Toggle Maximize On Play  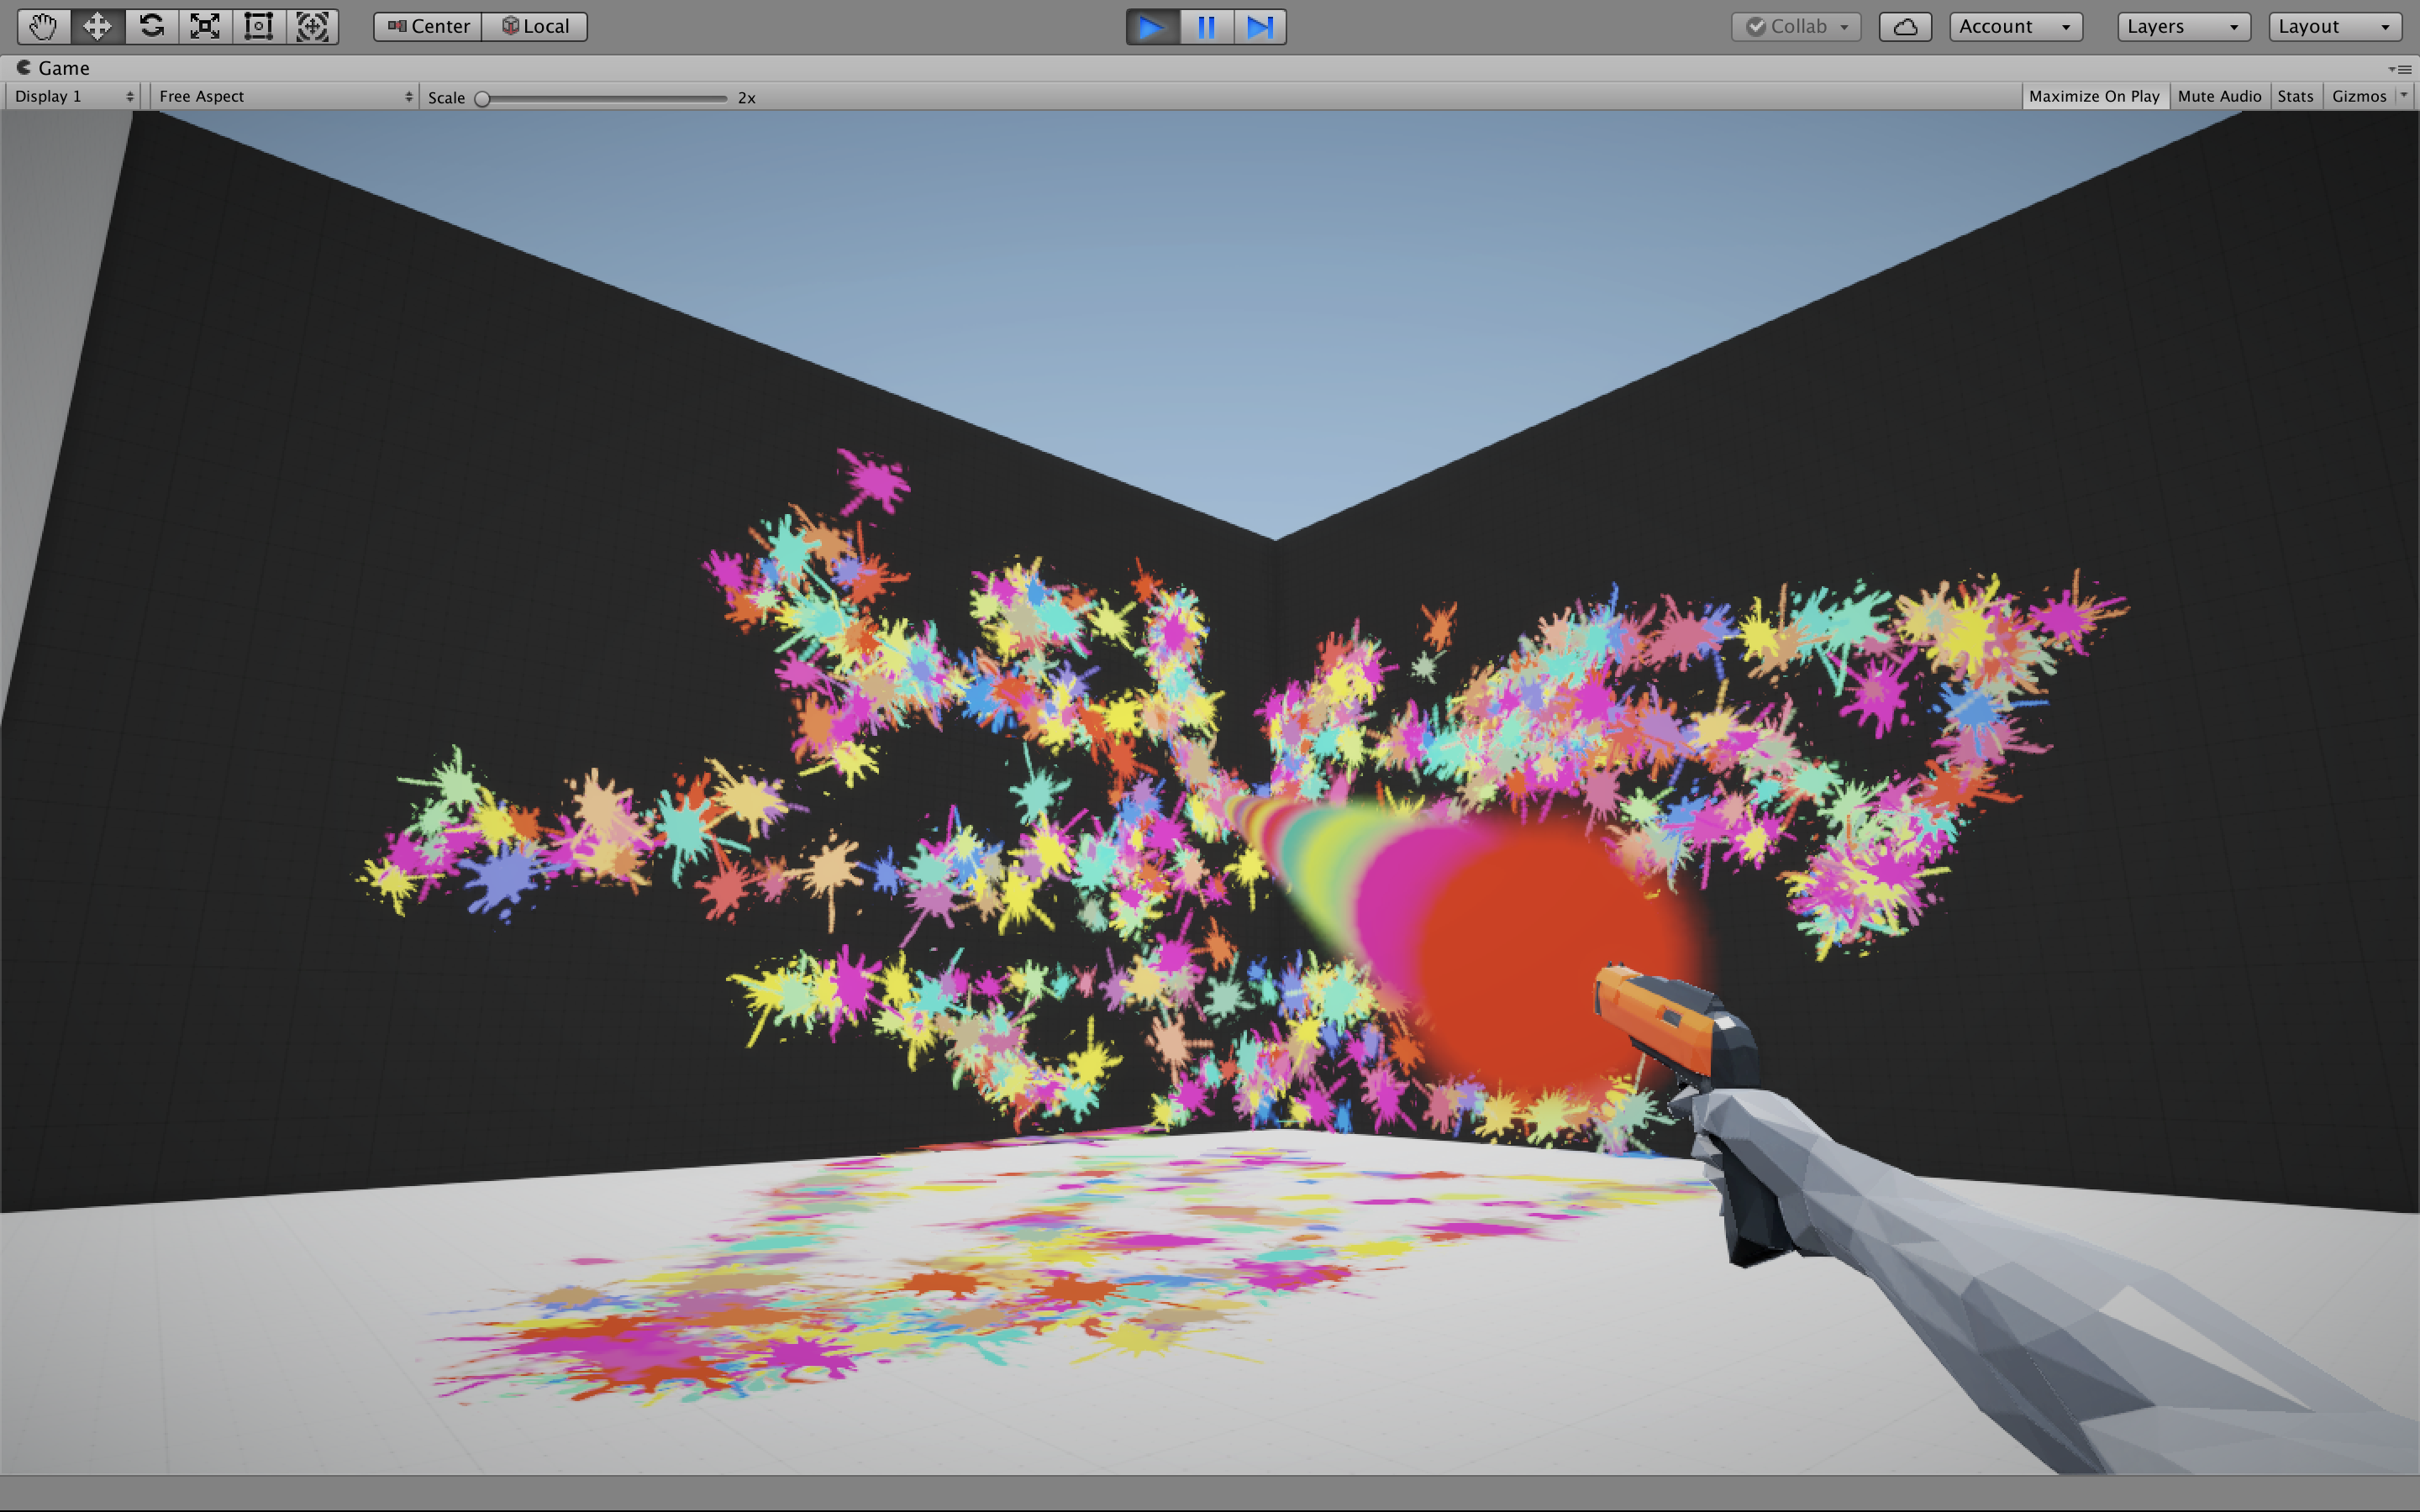coord(2094,96)
